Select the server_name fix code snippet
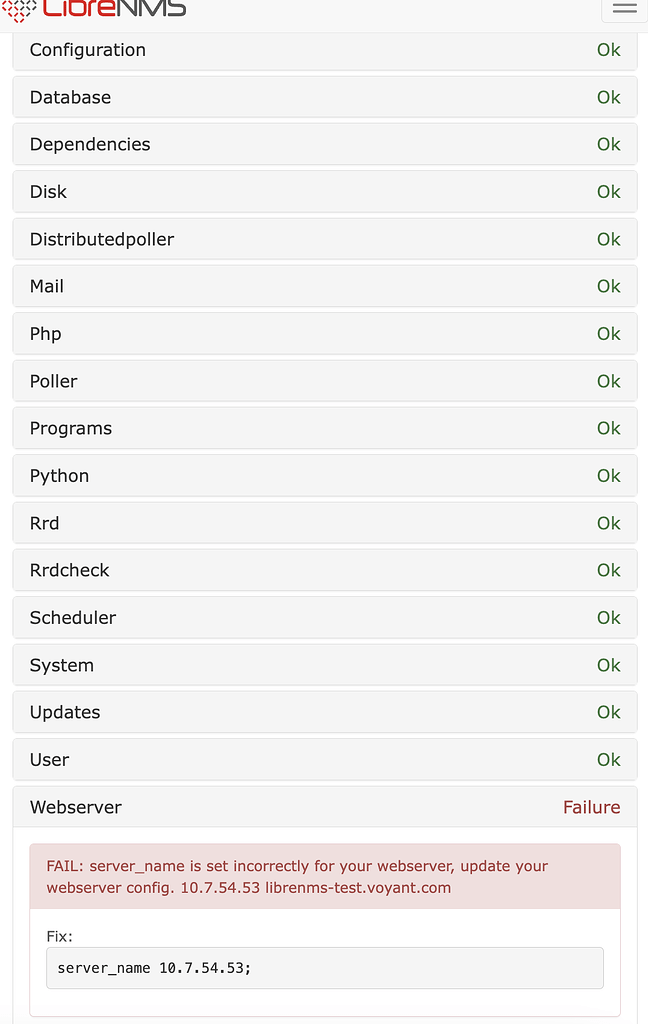This screenshot has width=648, height=1024. click(x=324, y=968)
